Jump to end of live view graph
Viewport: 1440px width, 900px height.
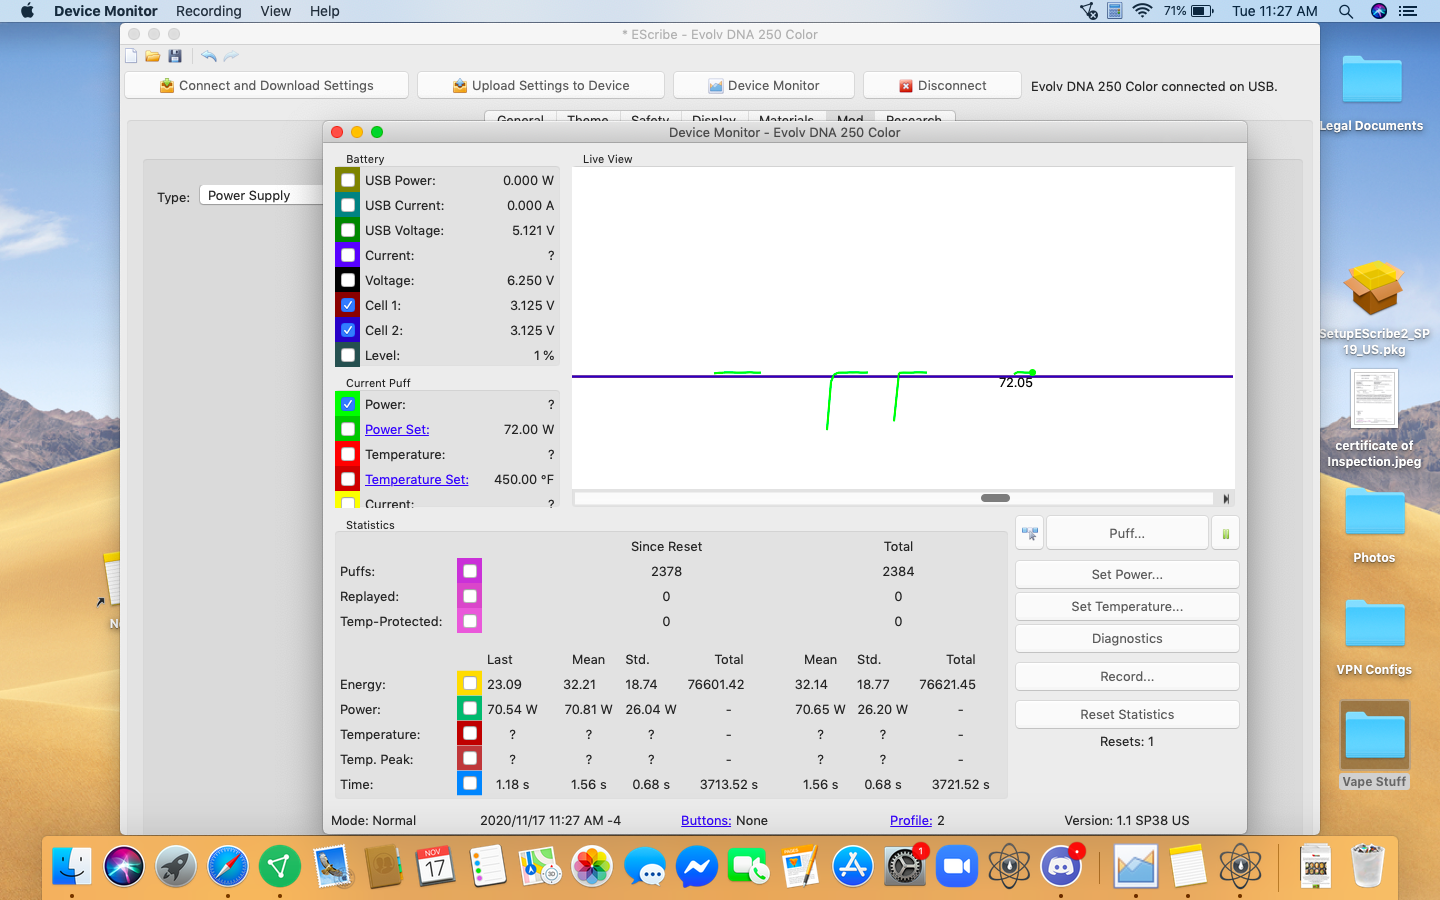[x=1225, y=498]
